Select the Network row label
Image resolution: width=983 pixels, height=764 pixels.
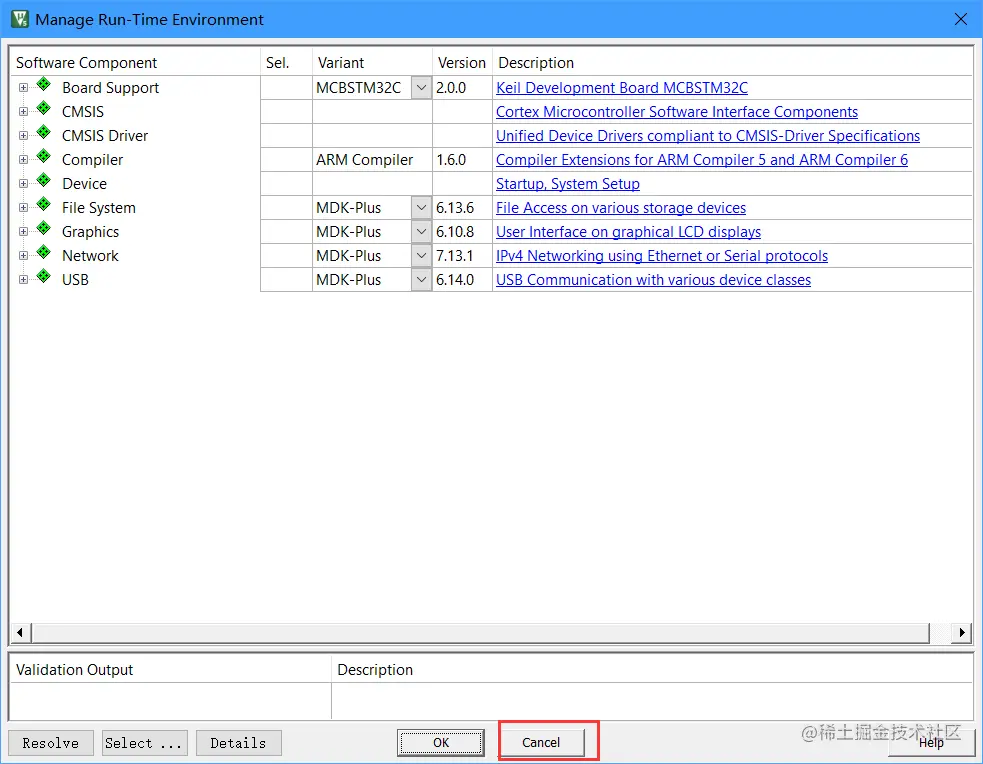click(90, 256)
